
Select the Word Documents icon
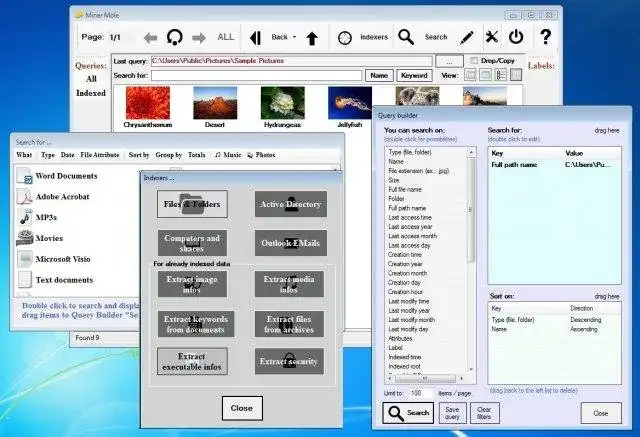24,176
